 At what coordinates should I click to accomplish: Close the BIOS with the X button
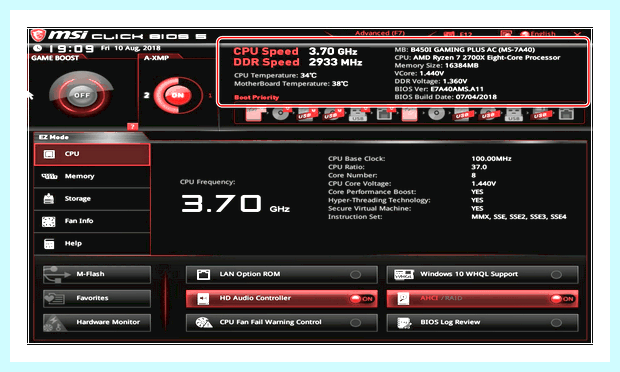coord(577,34)
